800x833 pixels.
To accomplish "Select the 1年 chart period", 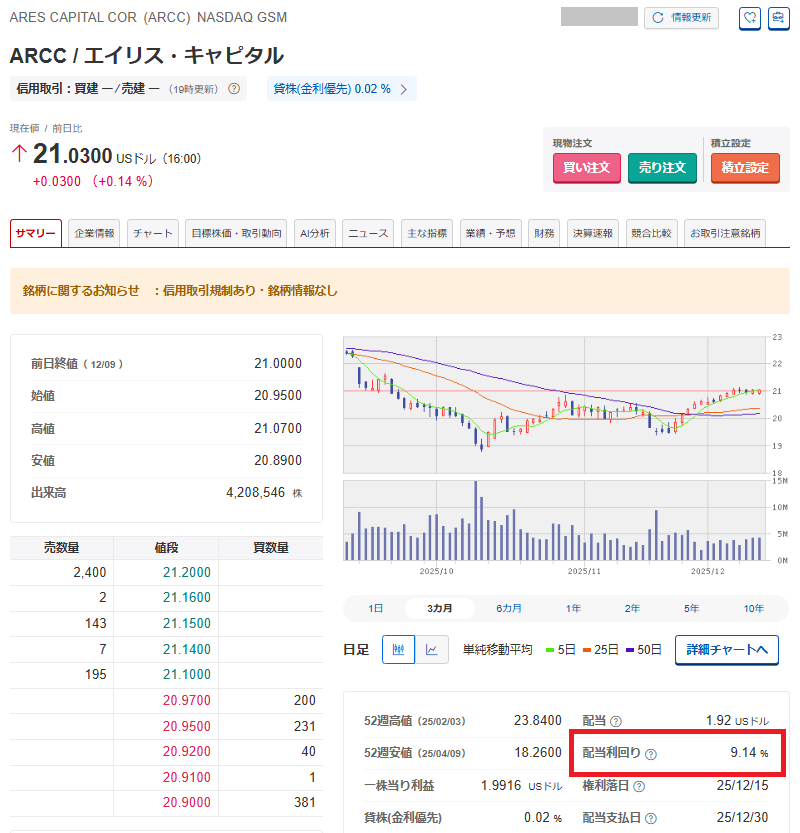I will 573,608.
